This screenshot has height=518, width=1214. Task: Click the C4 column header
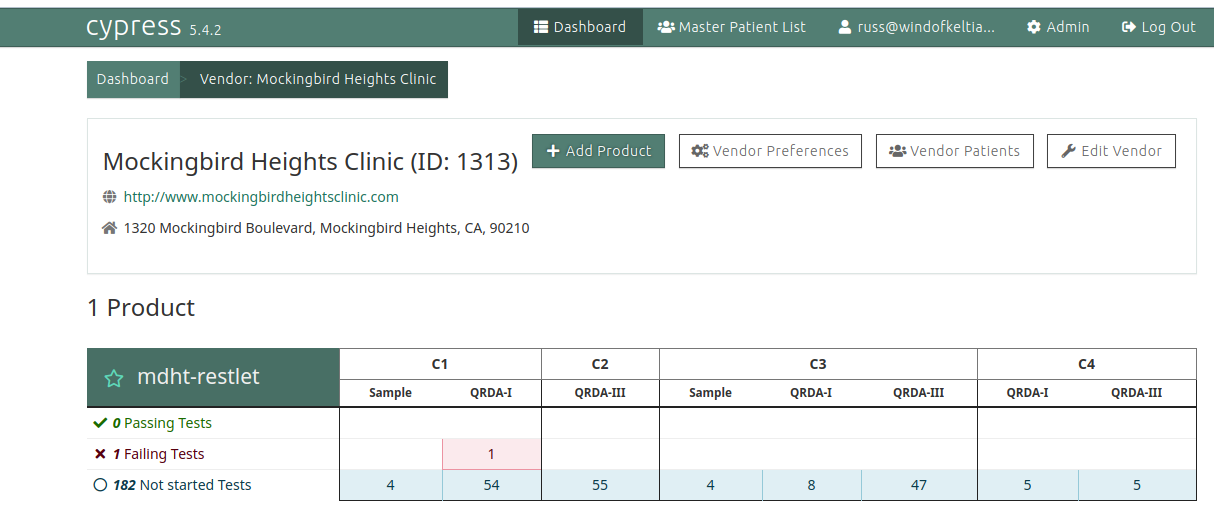tap(1087, 364)
